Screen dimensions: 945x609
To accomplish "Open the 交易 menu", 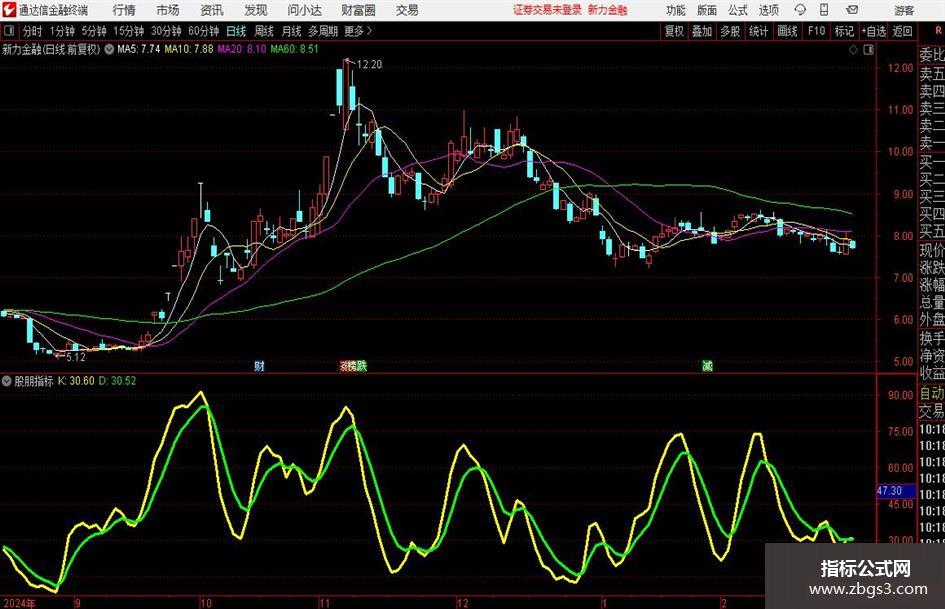I will coord(407,10).
